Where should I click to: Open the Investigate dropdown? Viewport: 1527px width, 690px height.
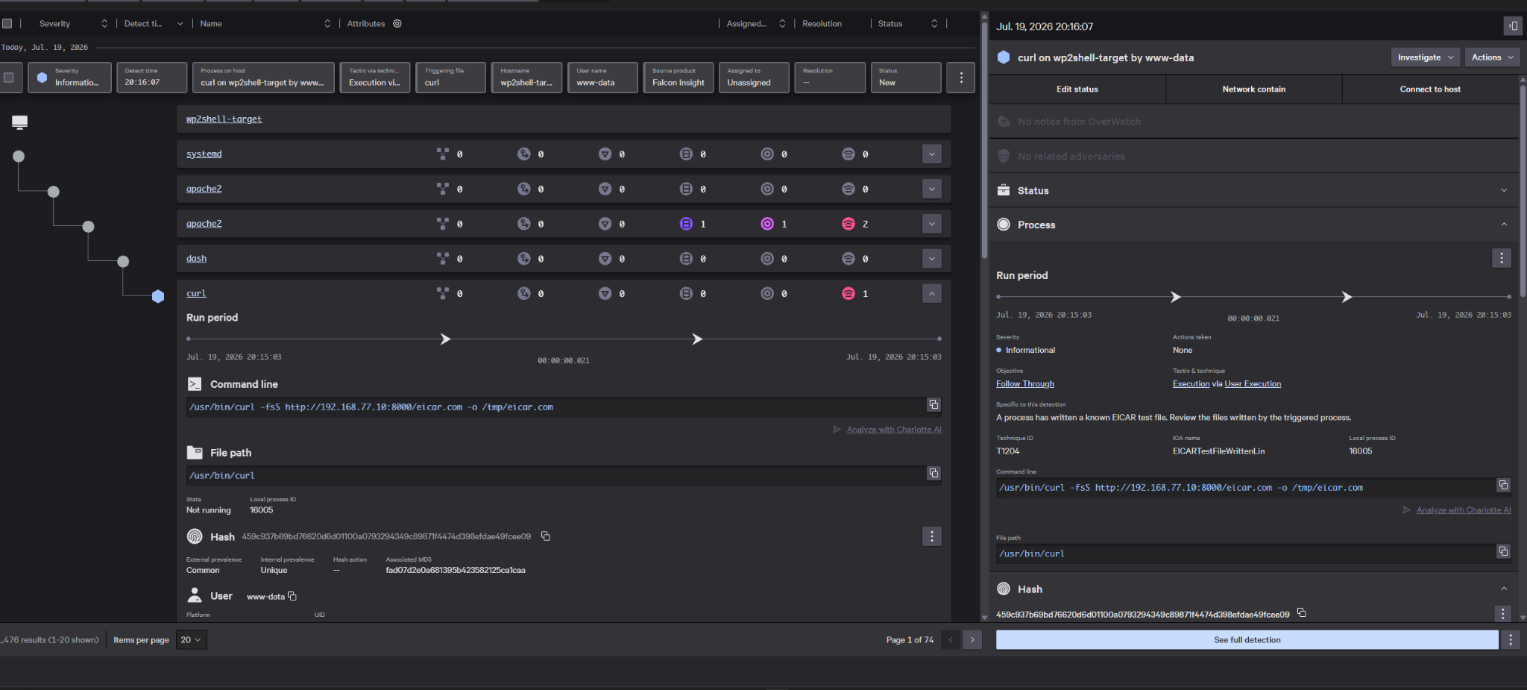[x=1425, y=57]
